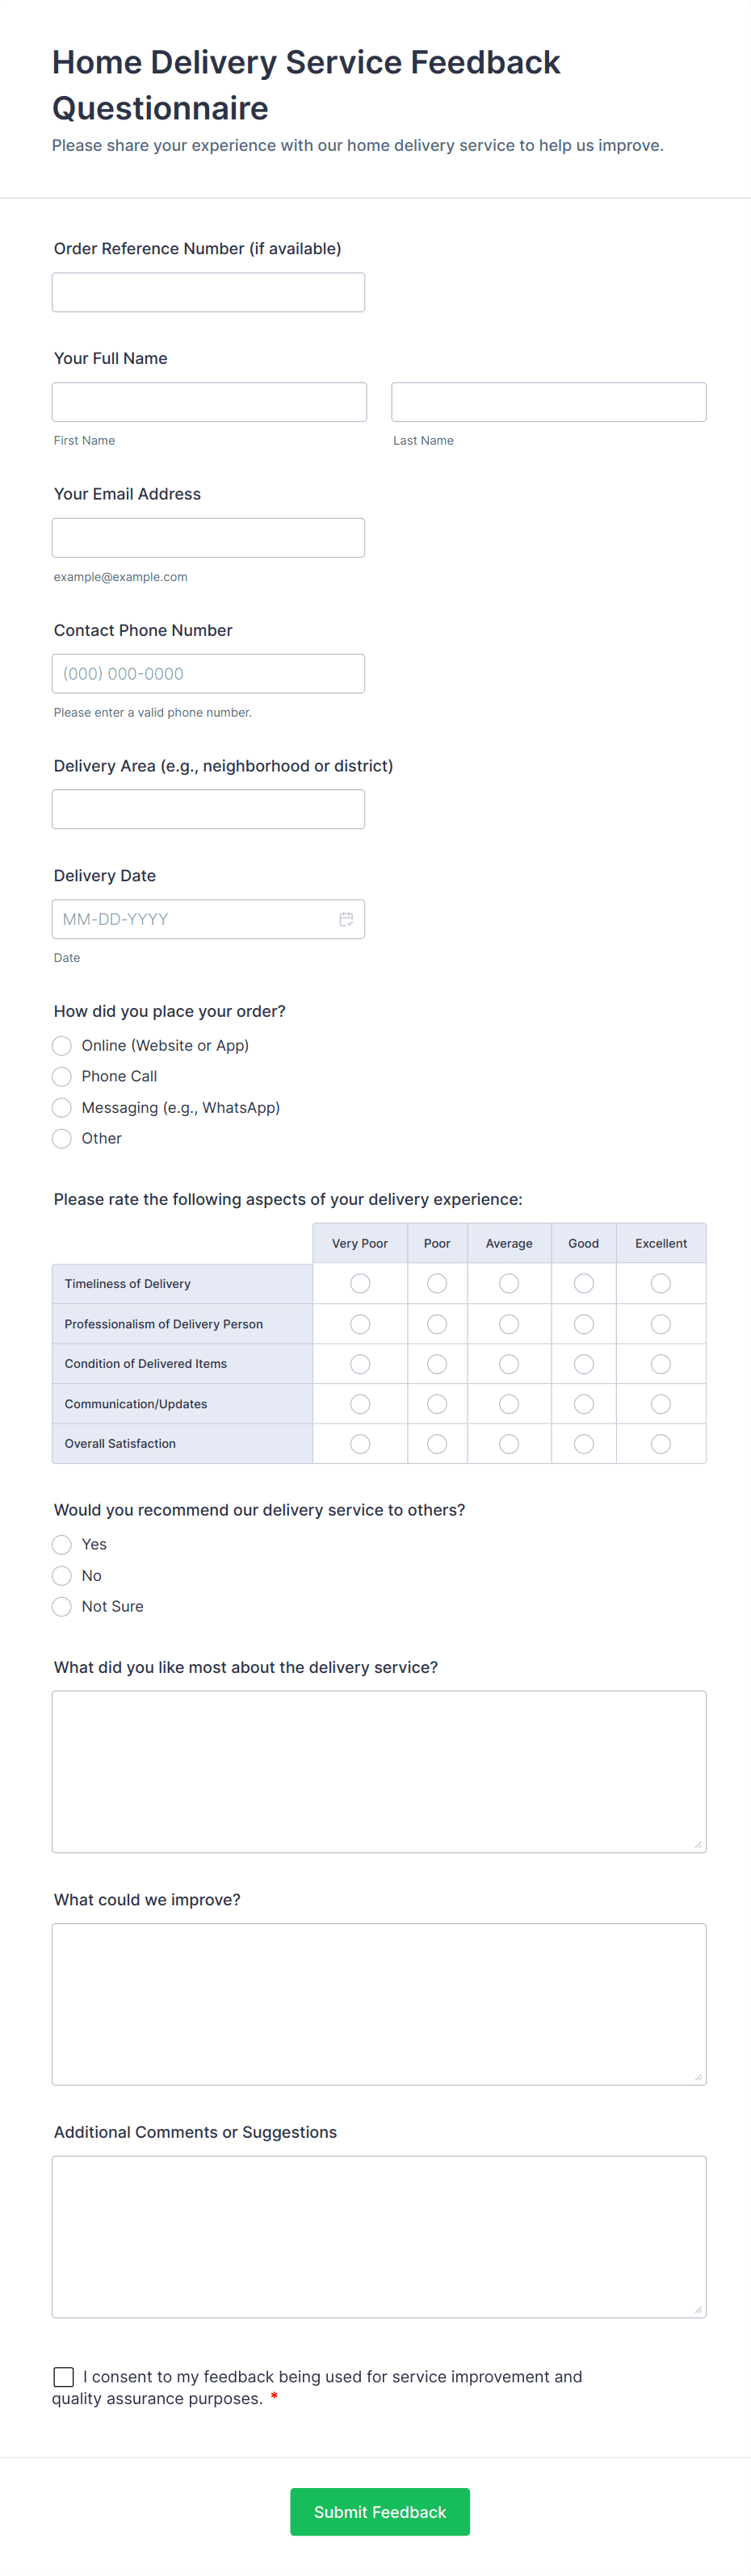Select "Yes" to recommend the delivery service

(x=62, y=1544)
